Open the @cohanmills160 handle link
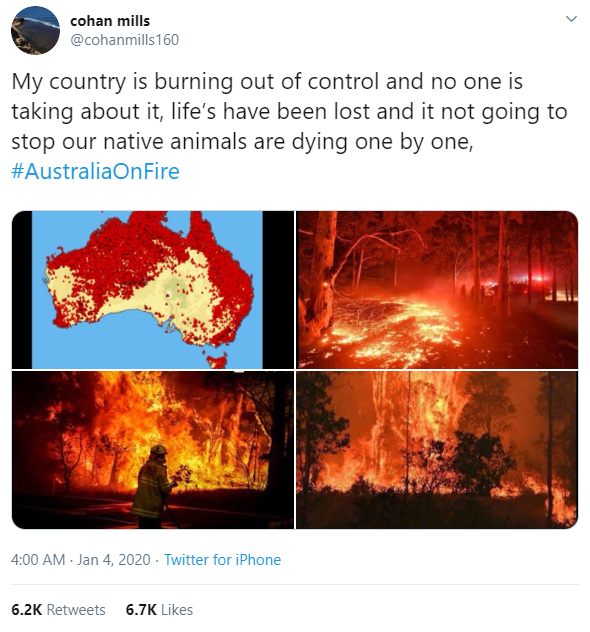Image resolution: width=590 pixels, height=632 pixels. click(125, 40)
